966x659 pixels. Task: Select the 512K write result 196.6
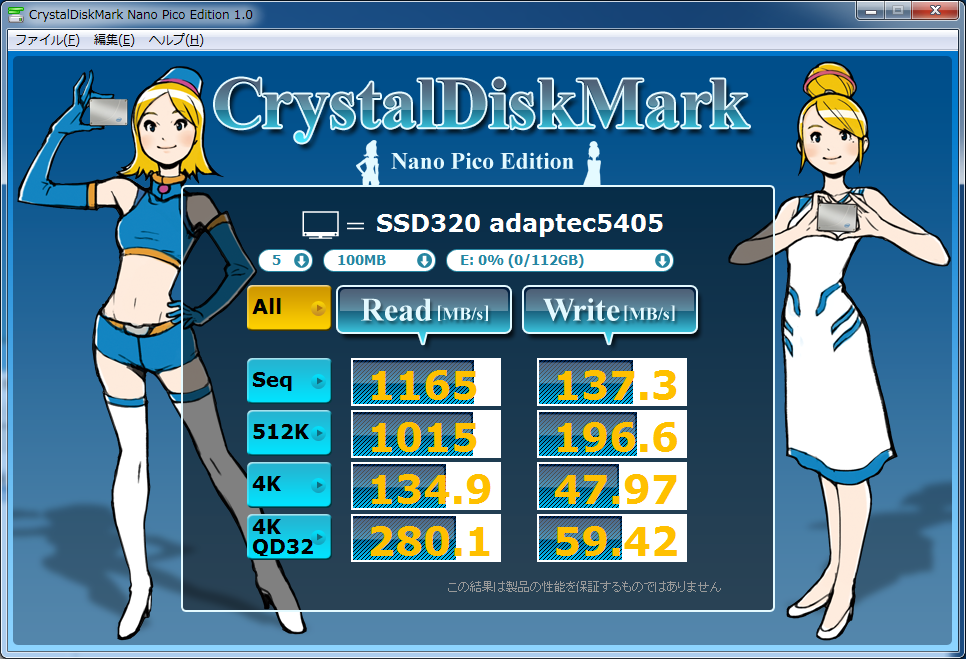point(612,434)
